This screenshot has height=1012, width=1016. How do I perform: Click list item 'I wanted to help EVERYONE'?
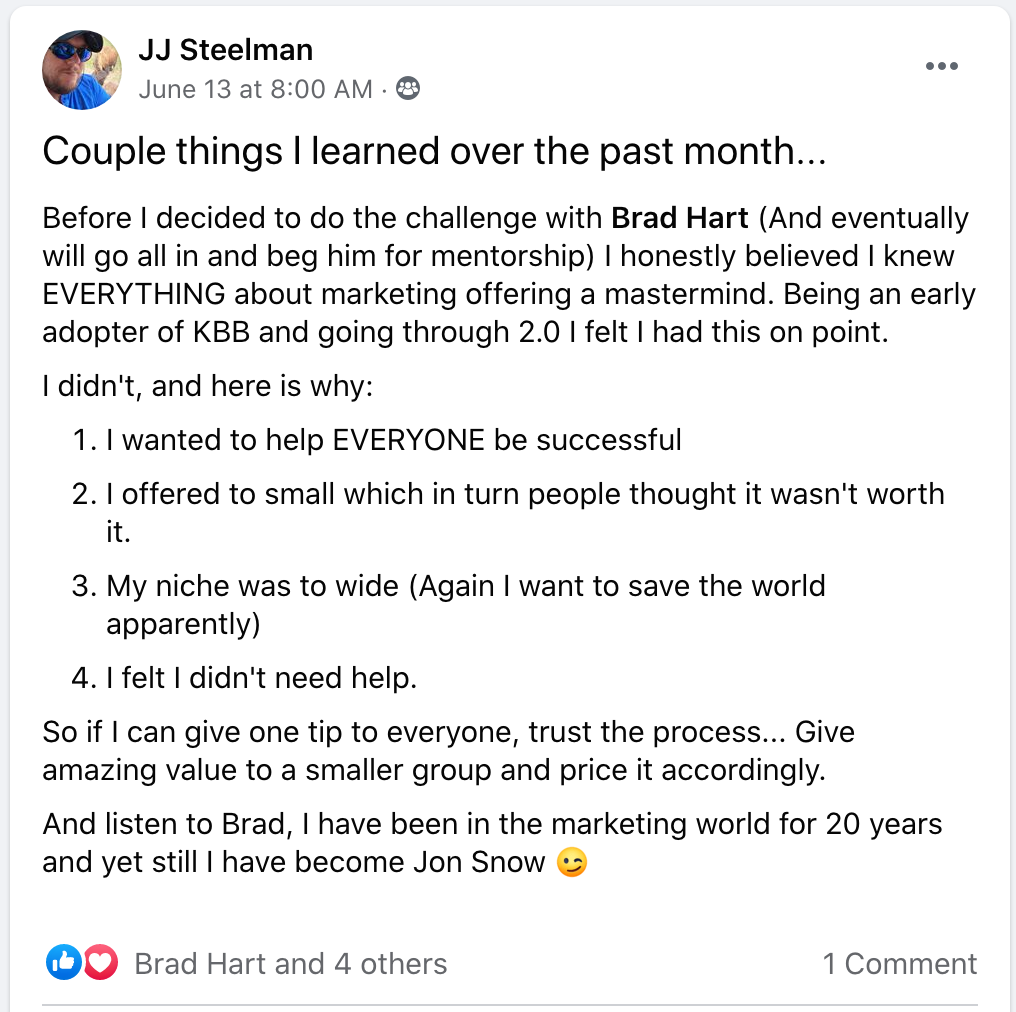(376, 440)
